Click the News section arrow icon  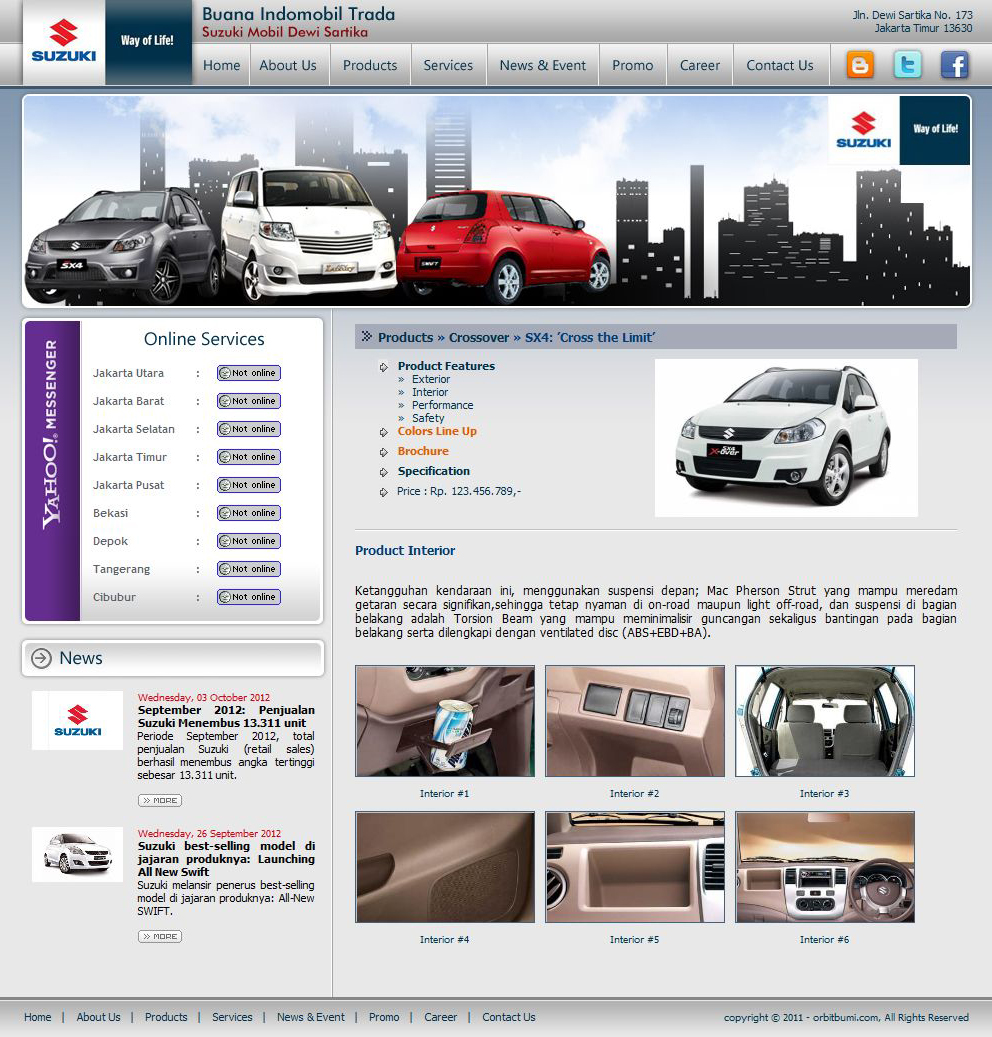(41, 658)
